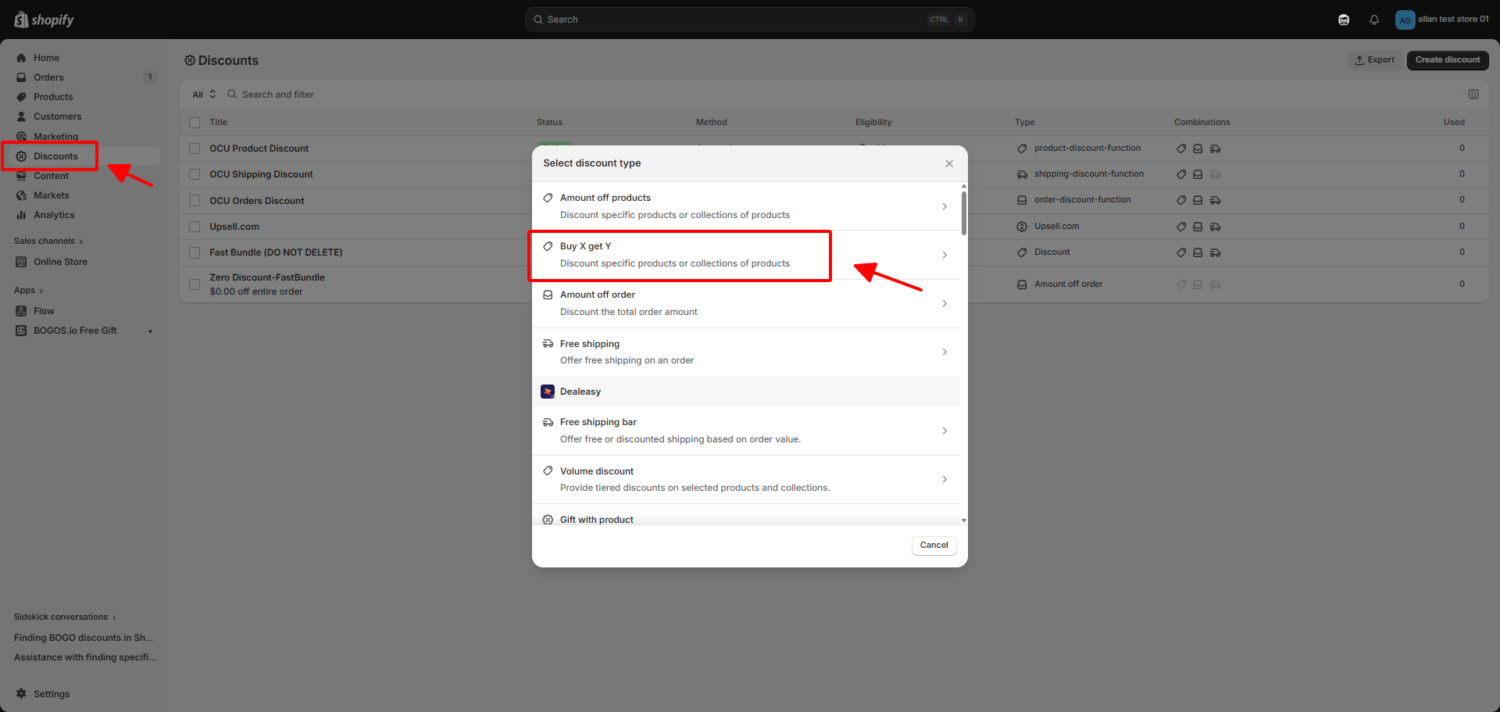The width and height of the screenshot is (1500, 712).
Task: Select Volume discount option
Action: click(746, 479)
